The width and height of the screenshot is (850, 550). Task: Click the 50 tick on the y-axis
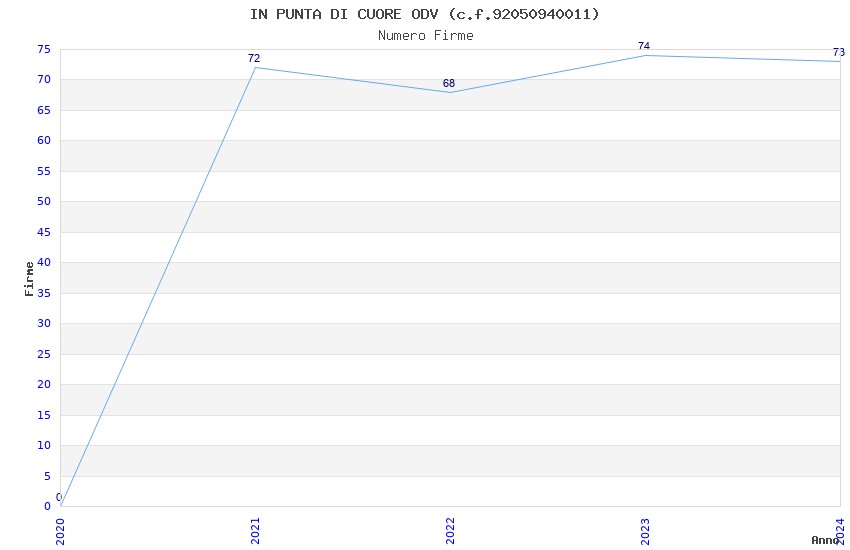(x=43, y=202)
